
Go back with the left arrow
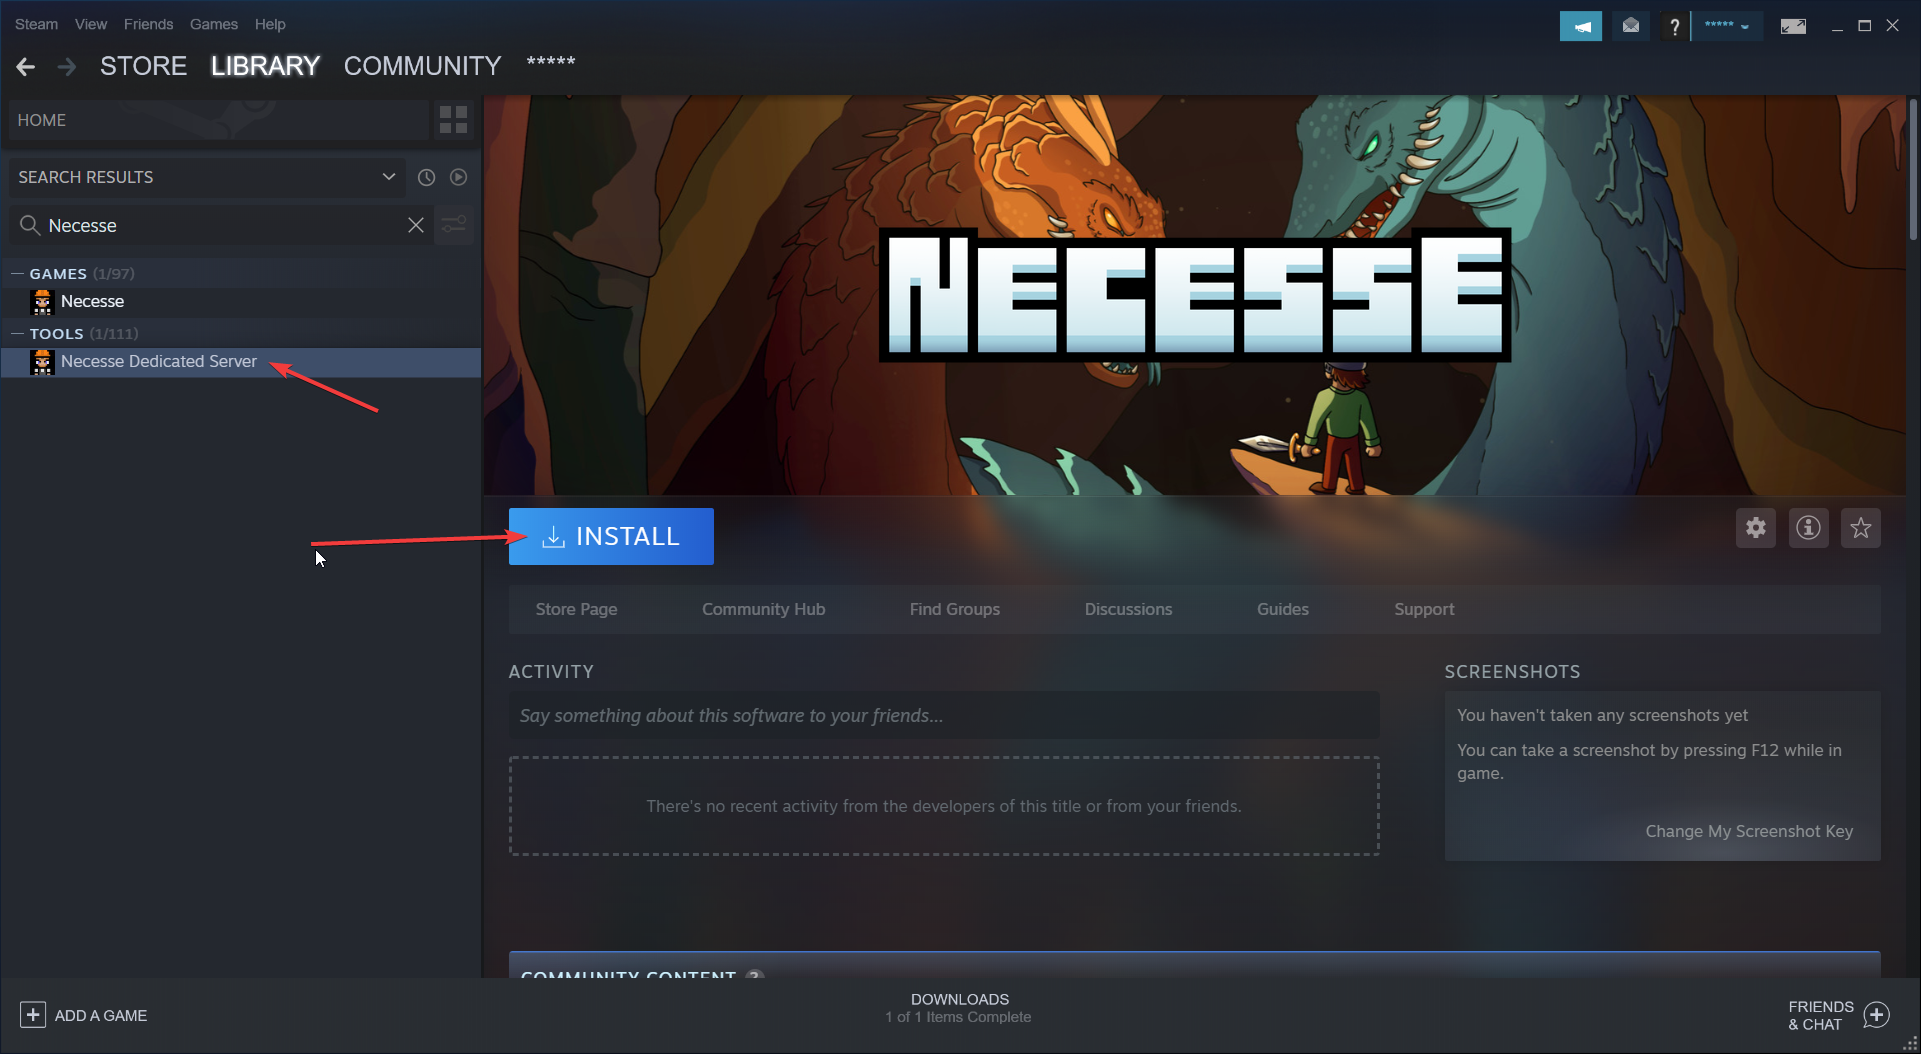(26, 66)
